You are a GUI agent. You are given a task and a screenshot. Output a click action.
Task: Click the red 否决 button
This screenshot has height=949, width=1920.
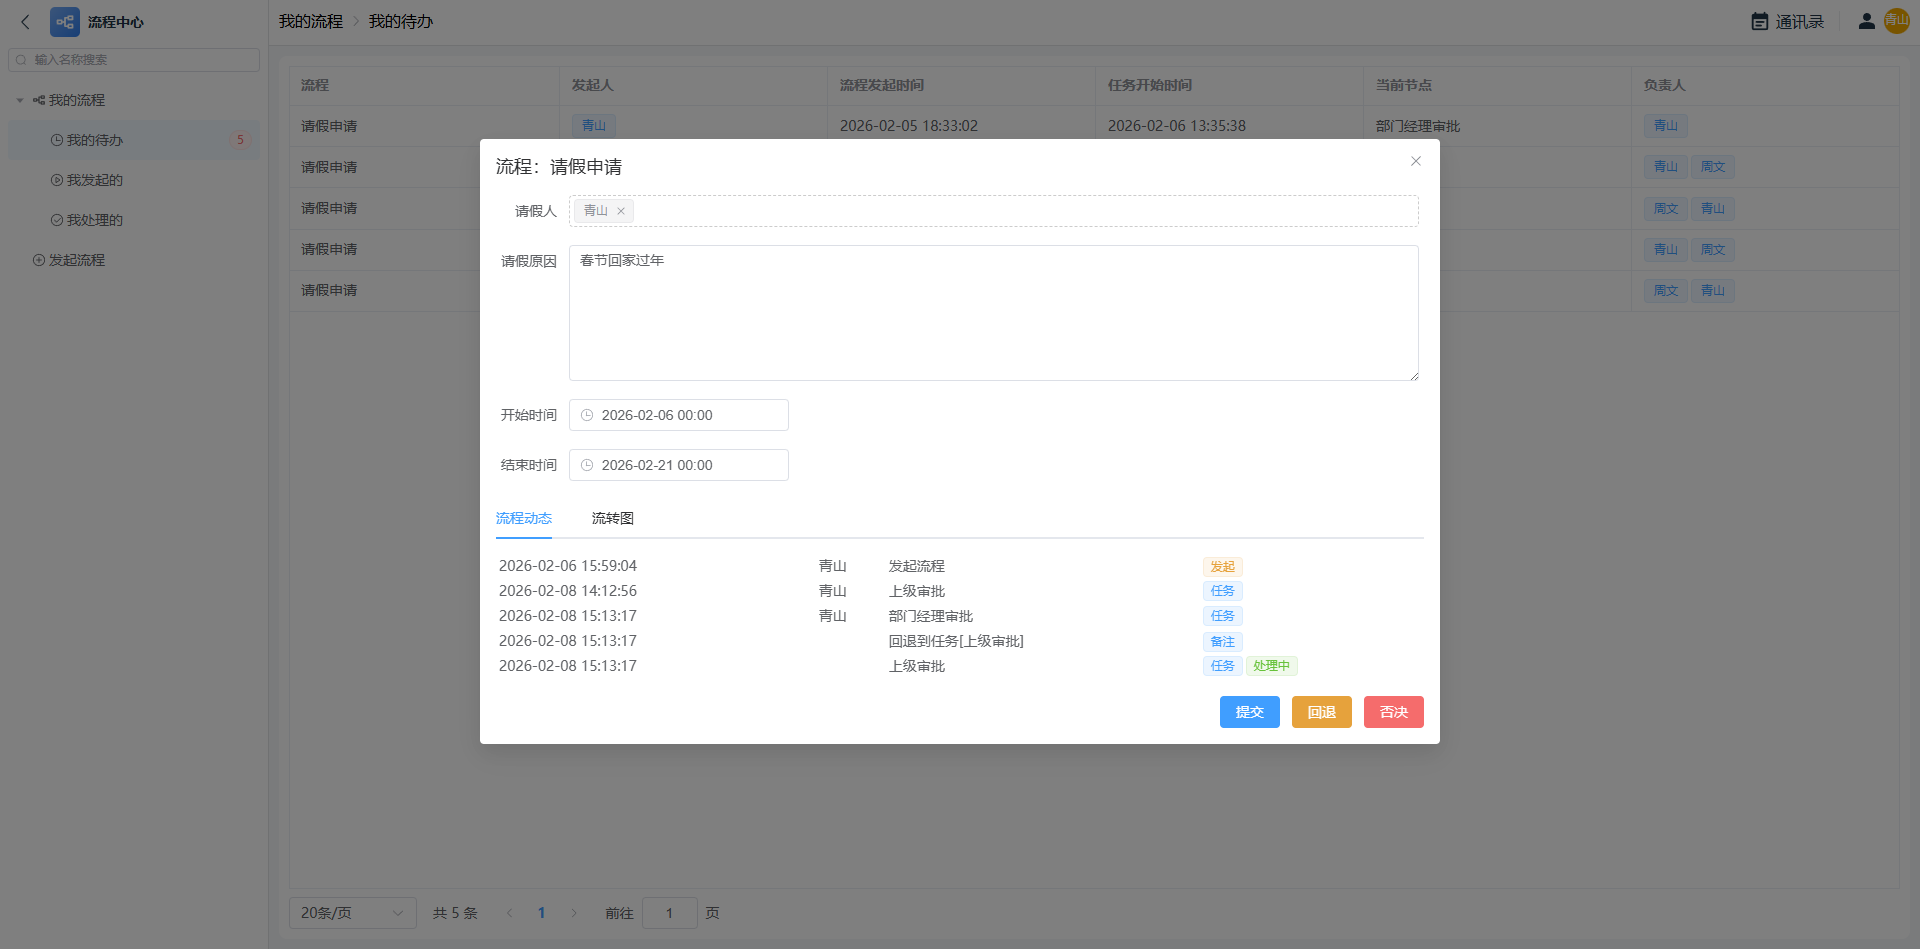point(1393,712)
